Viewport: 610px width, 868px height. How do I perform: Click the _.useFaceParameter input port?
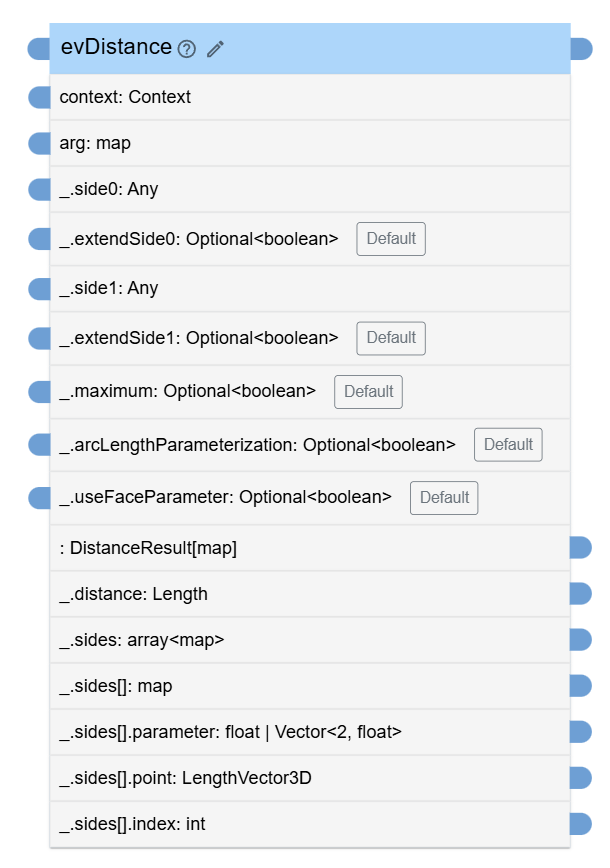tap(39, 497)
